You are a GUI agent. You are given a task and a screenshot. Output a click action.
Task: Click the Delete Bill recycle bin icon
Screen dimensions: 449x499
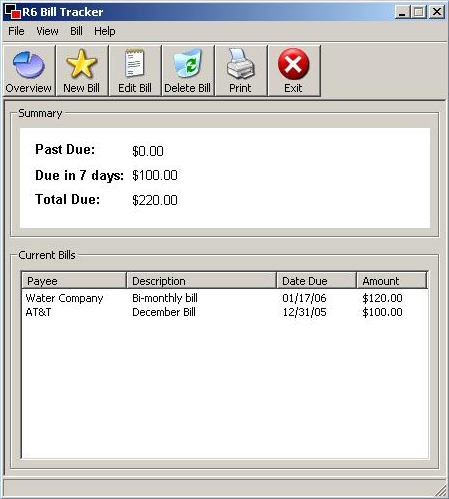point(188,63)
